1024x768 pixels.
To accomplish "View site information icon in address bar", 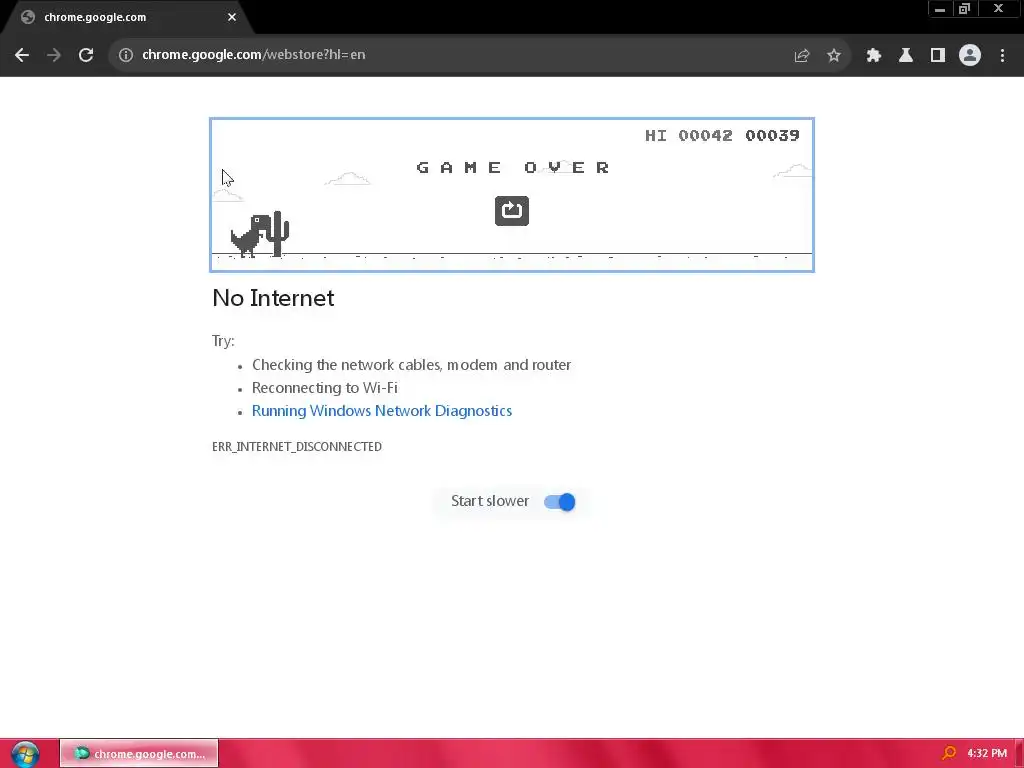I will tap(126, 55).
